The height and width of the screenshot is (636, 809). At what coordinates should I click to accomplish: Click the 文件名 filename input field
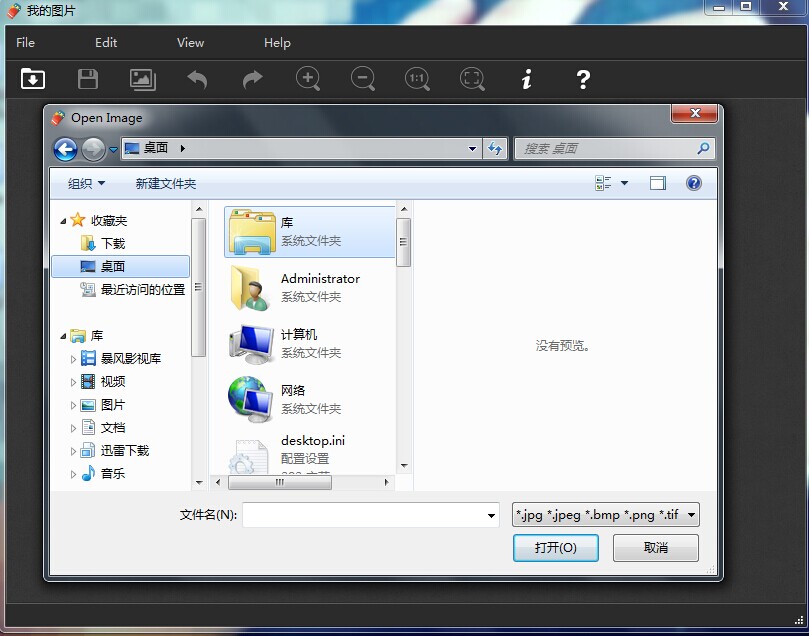click(363, 515)
